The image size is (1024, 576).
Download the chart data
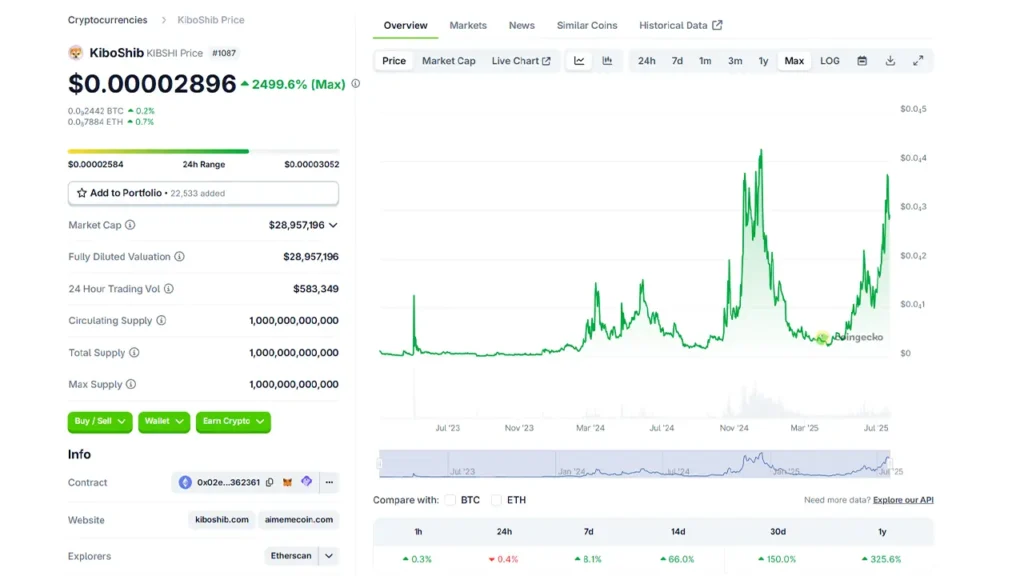tap(890, 61)
